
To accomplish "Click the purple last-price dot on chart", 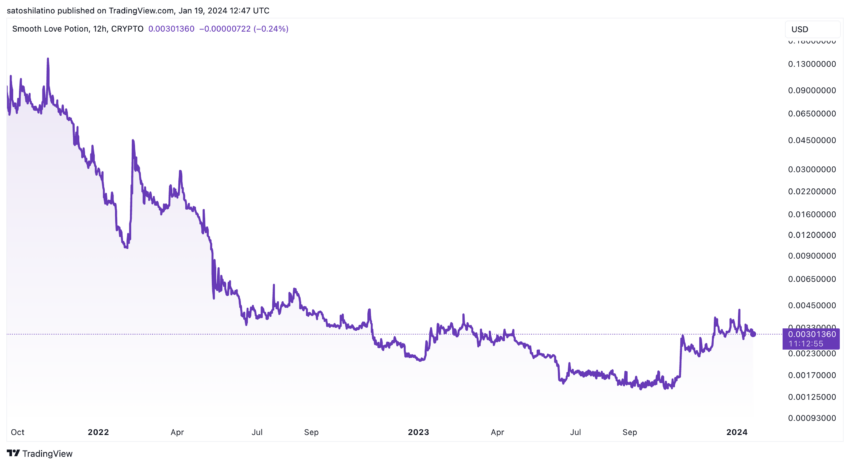I will tap(753, 334).
